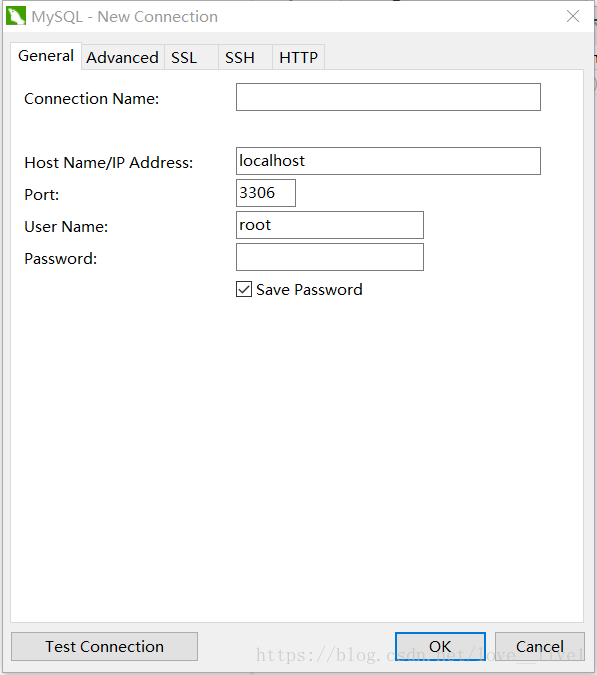Viewport: 597px width, 675px height.
Task: Click the Password label
Action: (61, 259)
